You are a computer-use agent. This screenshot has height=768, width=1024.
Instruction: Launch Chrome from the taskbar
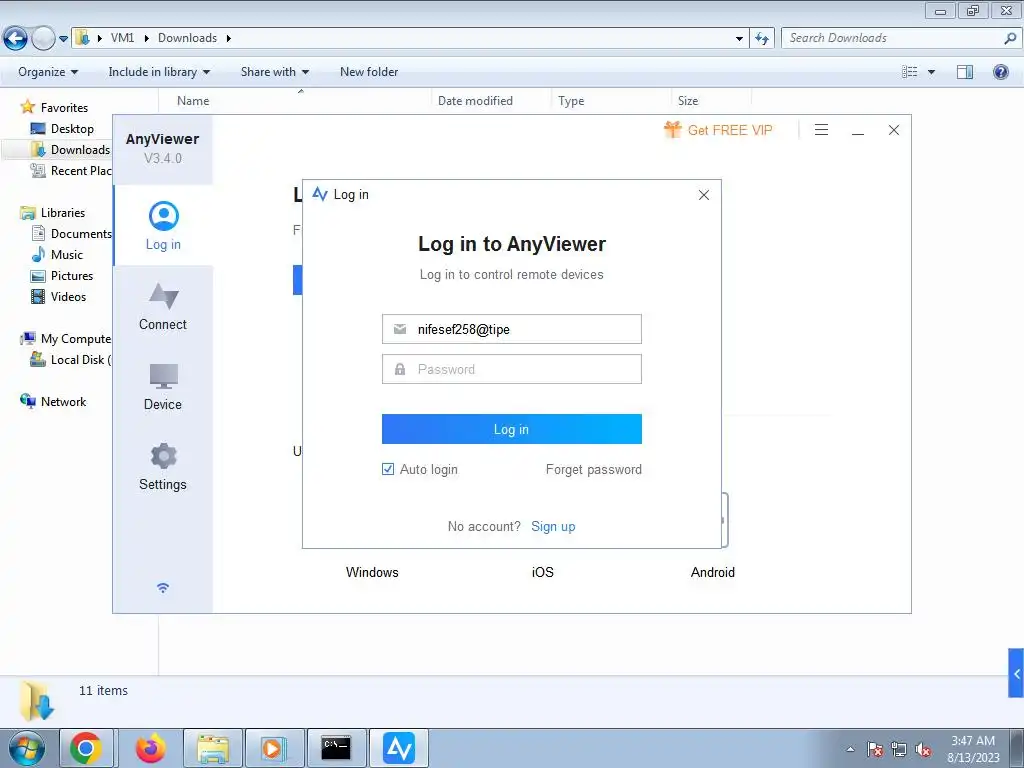pos(86,748)
